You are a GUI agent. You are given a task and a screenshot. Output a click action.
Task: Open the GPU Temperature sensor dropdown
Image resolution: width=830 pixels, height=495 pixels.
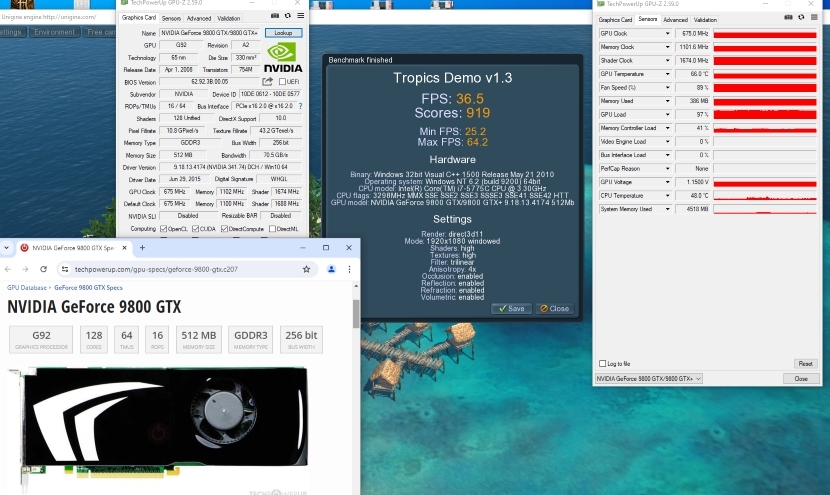coord(667,74)
